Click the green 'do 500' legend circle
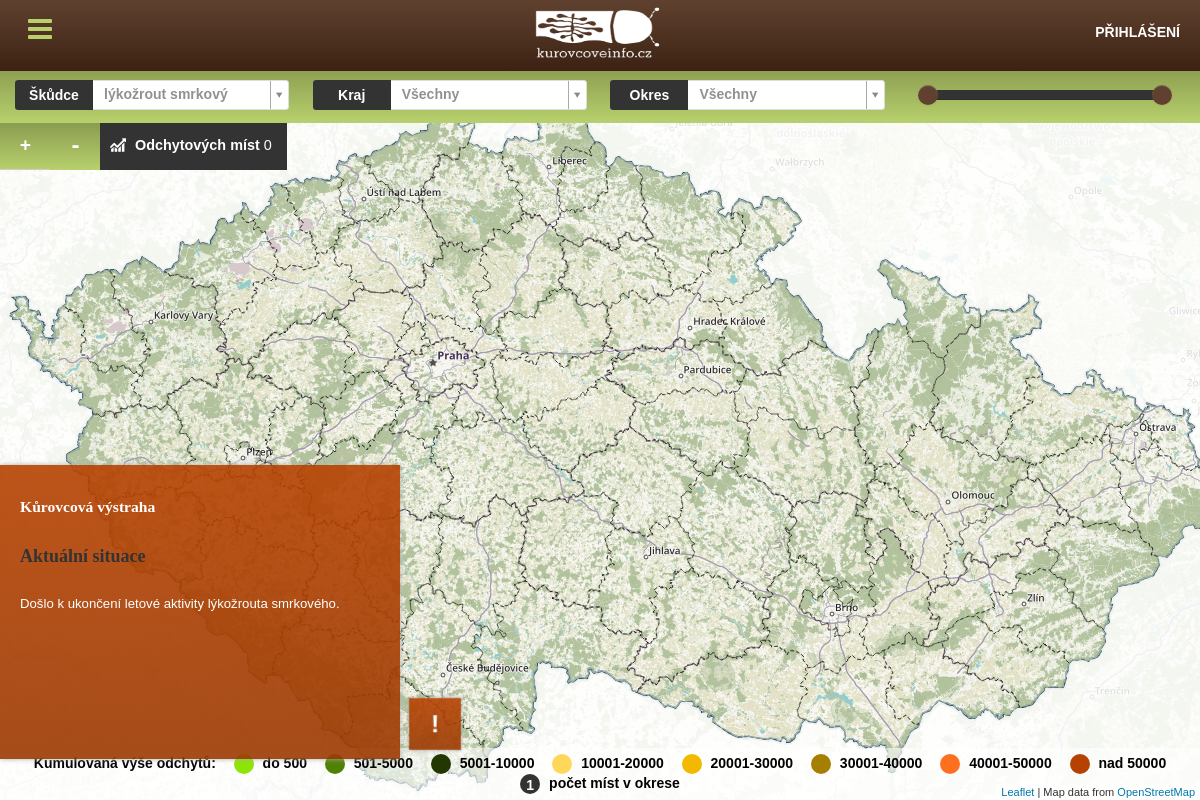Image resolution: width=1200 pixels, height=800 pixels. coord(244,764)
